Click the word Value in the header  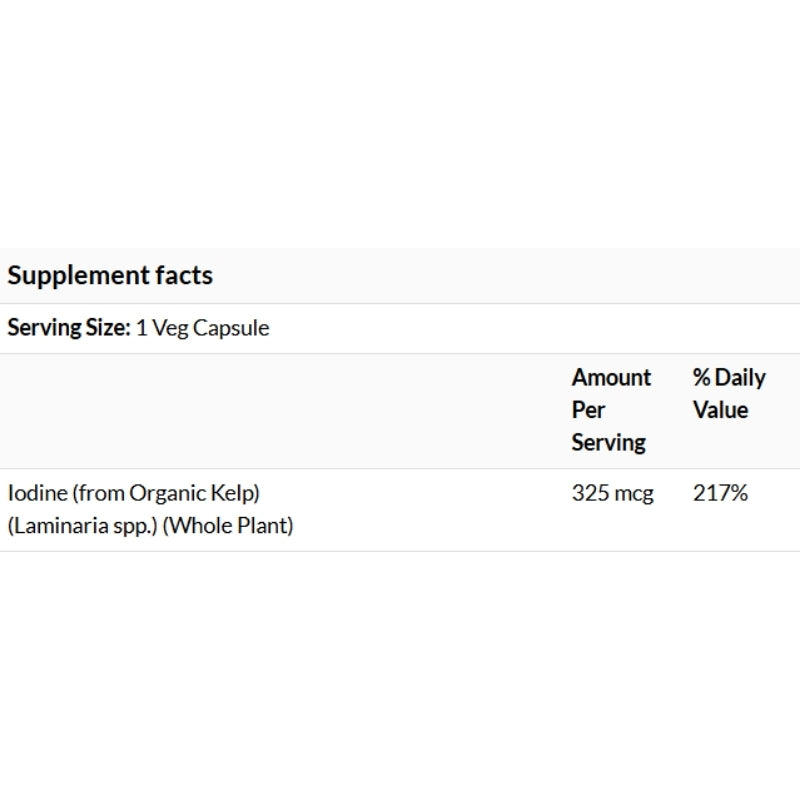tap(720, 410)
